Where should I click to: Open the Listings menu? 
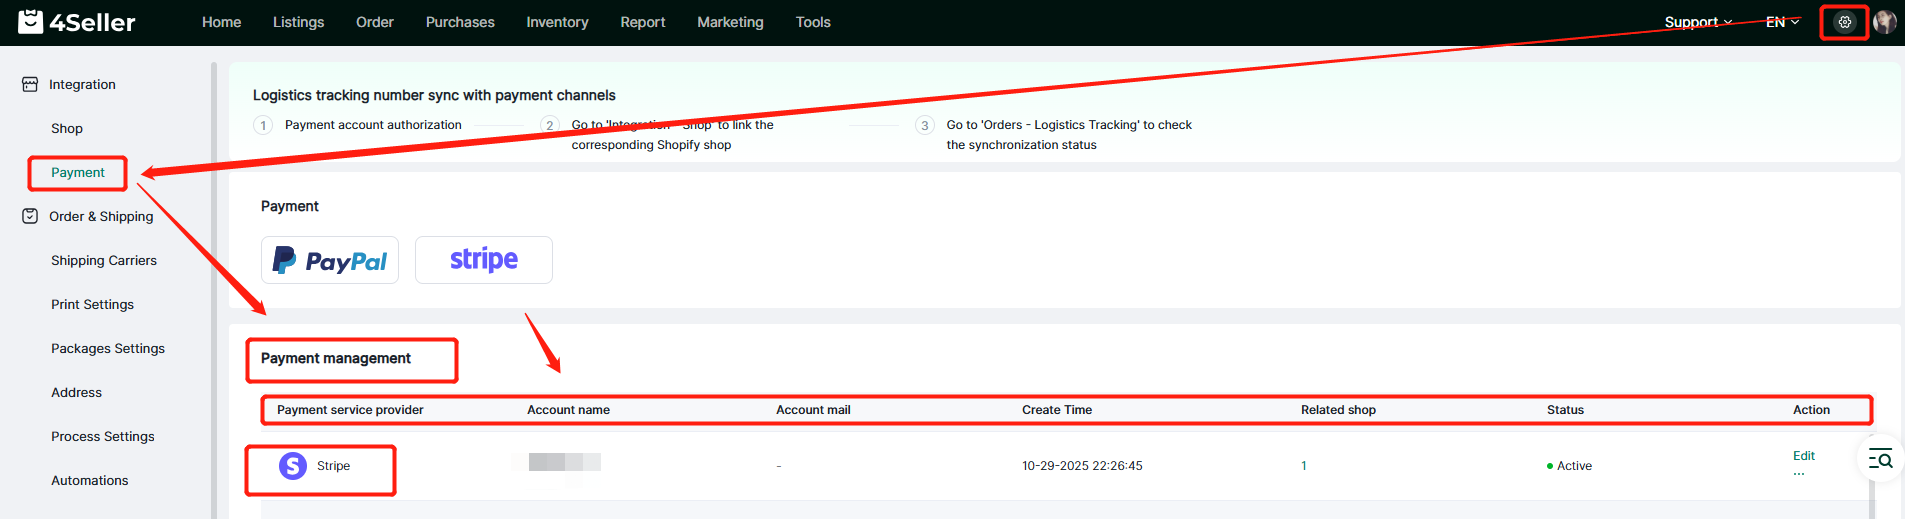[298, 22]
